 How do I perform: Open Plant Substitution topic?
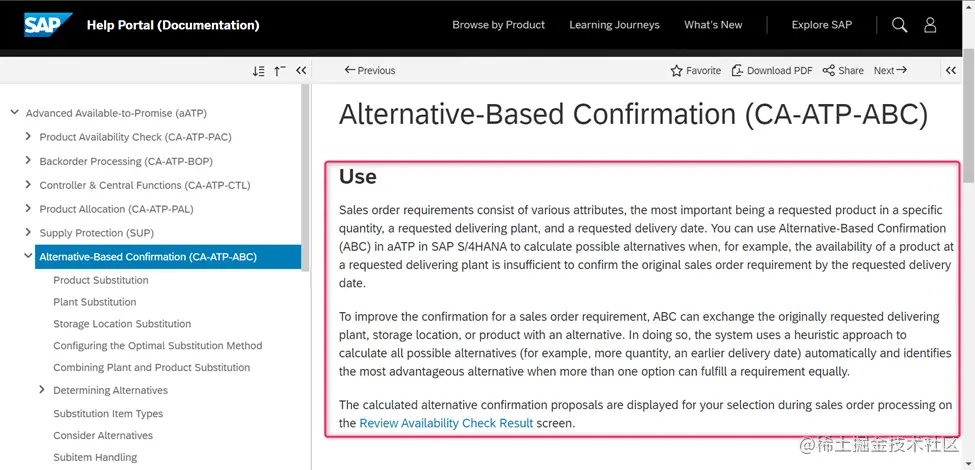95,302
